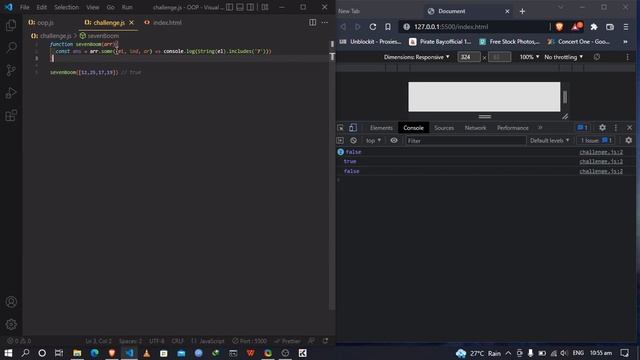Open the Brave wallet icon
The image size is (640, 360).
click(610, 27)
